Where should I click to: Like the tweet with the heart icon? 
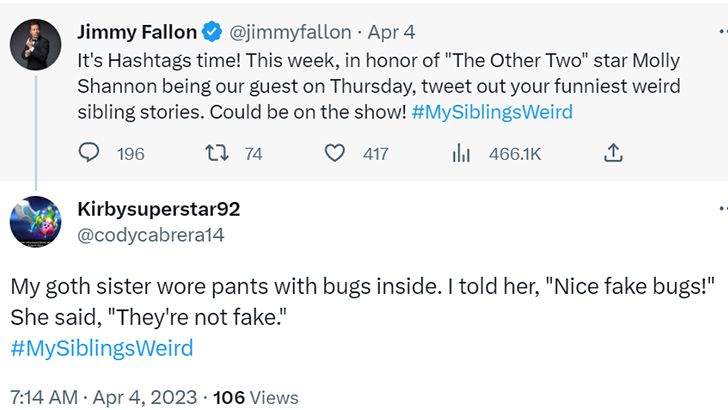pos(334,153)
